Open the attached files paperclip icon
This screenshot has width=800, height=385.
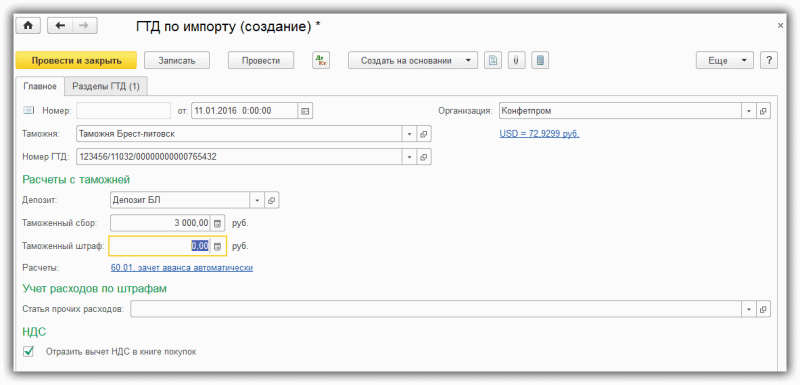(516, 60)
